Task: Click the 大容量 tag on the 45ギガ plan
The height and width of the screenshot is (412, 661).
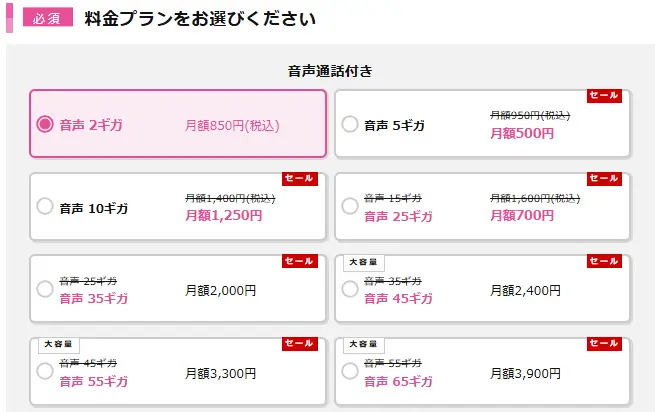Action: [363, 262]
